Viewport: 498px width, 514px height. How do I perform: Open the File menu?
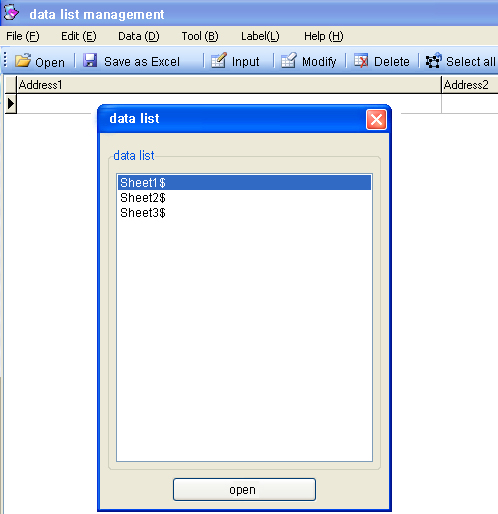pyautogui.click(x=23, y=36)
